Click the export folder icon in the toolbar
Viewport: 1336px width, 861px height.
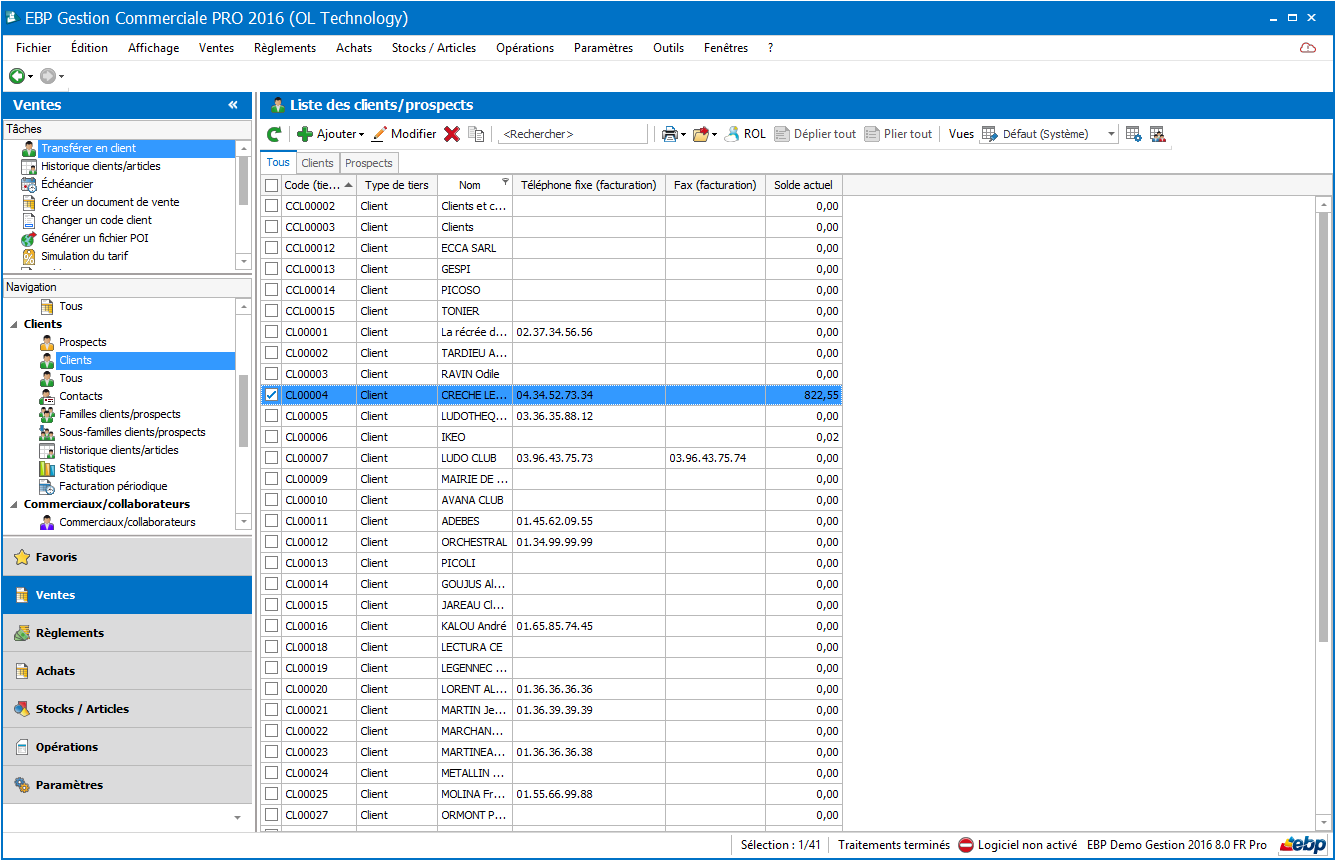click(x=700, y=134)
